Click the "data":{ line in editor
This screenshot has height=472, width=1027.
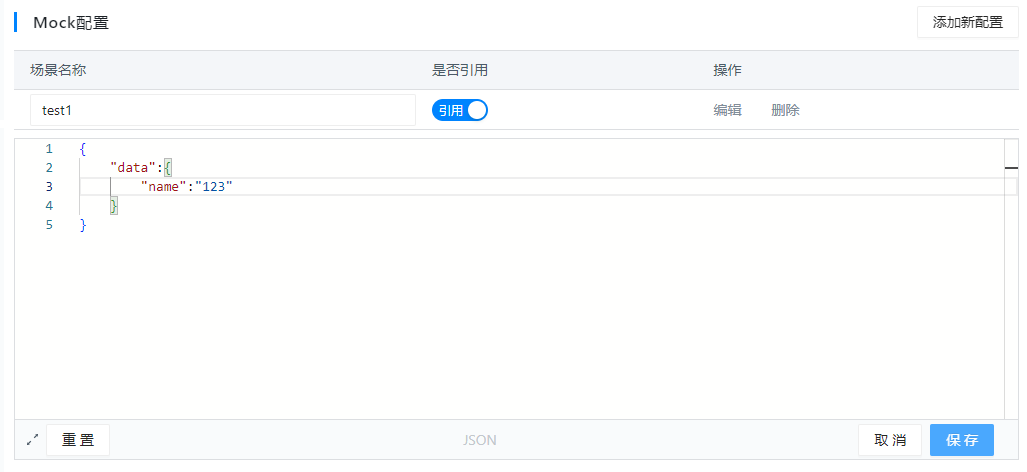point(140,168)
